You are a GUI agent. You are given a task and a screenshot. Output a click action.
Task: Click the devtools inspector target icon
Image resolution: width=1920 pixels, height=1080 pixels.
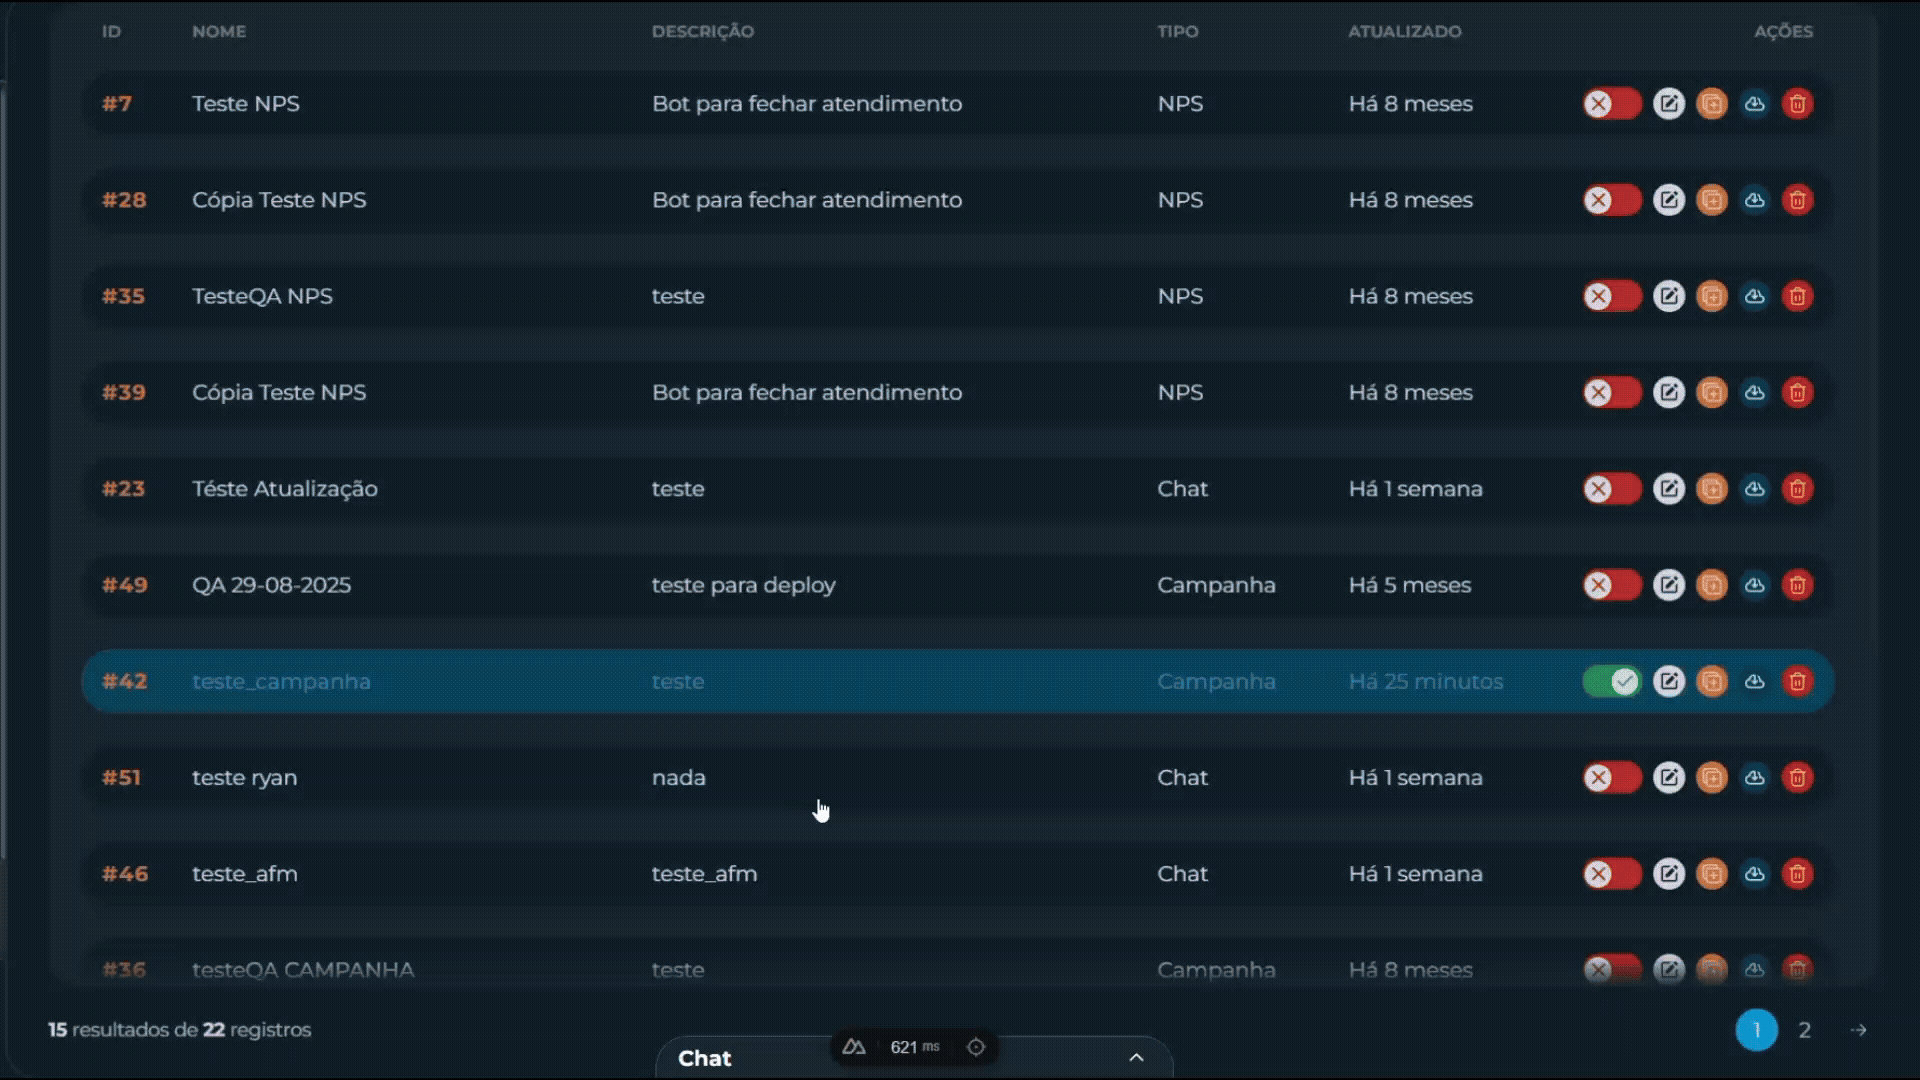coord(976,1047)
